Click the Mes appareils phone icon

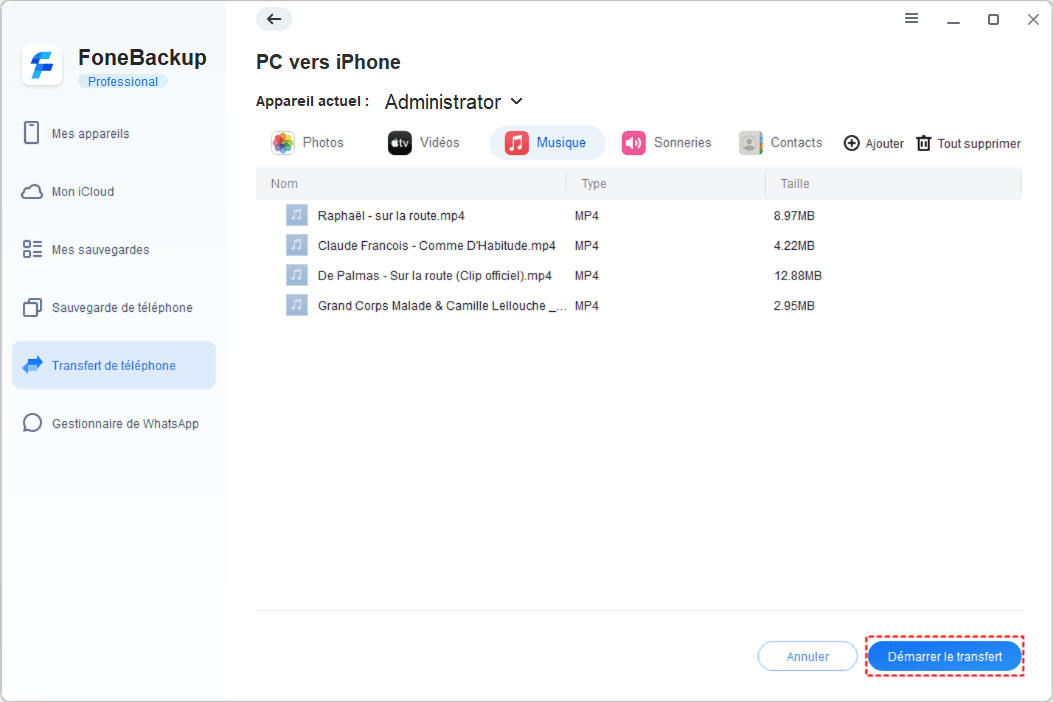coord(32,133)
